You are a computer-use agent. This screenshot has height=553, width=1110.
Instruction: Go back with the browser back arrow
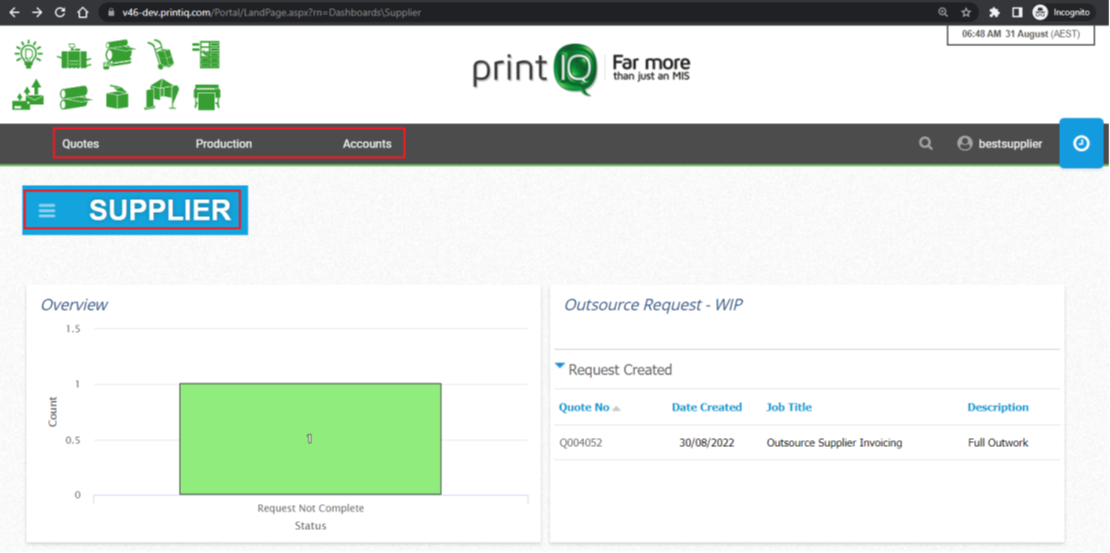click(14, 12)
